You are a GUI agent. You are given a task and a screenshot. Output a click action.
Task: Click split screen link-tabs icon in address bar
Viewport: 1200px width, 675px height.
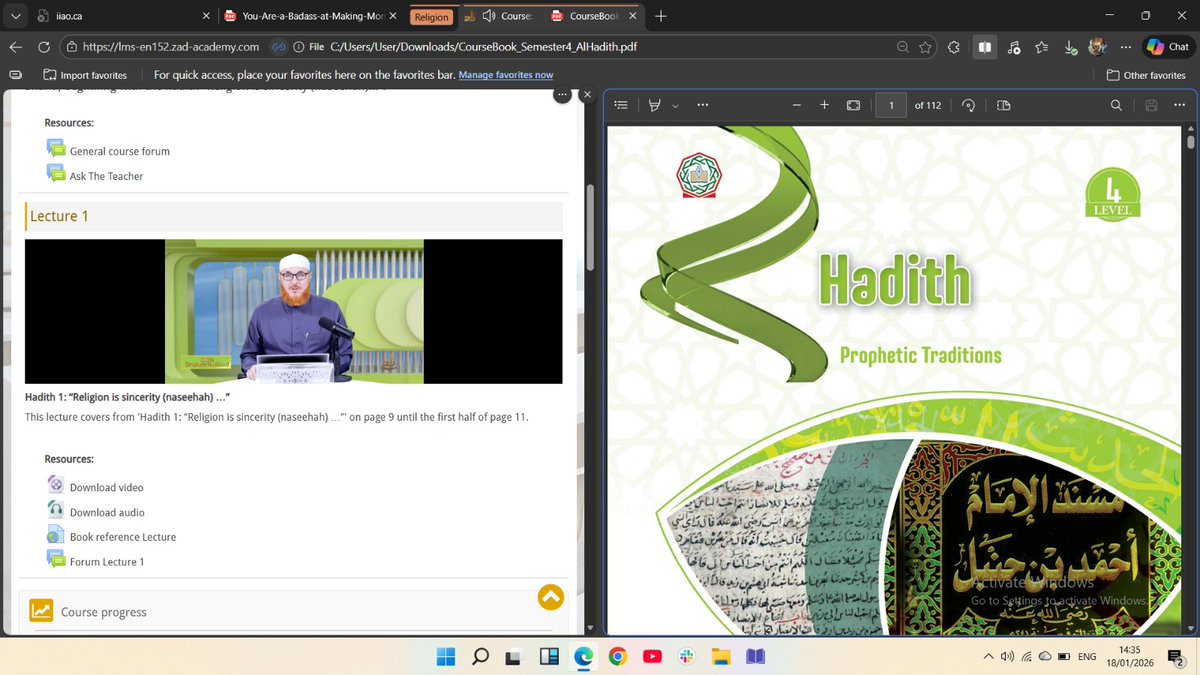coord(279,47)
